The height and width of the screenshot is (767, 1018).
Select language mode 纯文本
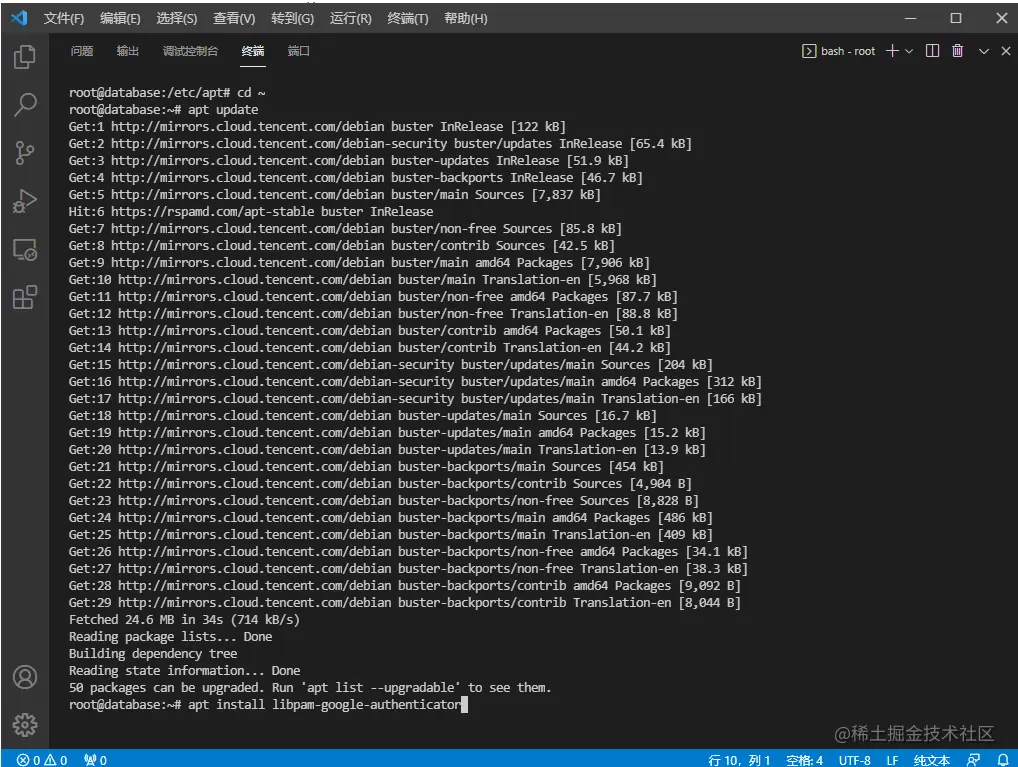[932, 759]
